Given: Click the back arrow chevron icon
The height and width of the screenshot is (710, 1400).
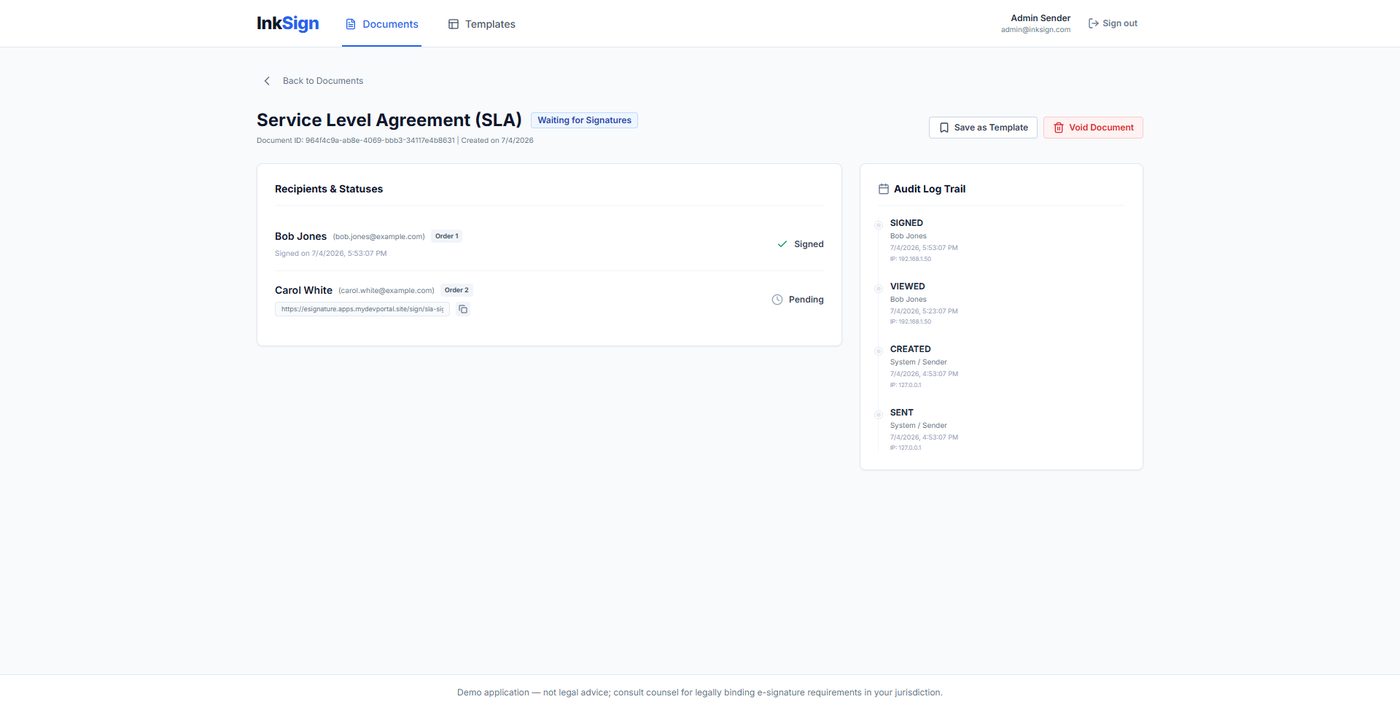Looking at the screenshot, I should point(266,81).
